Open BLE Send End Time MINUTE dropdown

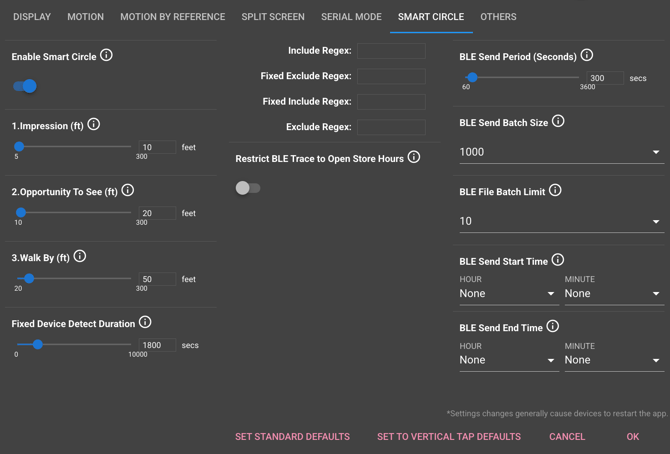pos(612,360)
